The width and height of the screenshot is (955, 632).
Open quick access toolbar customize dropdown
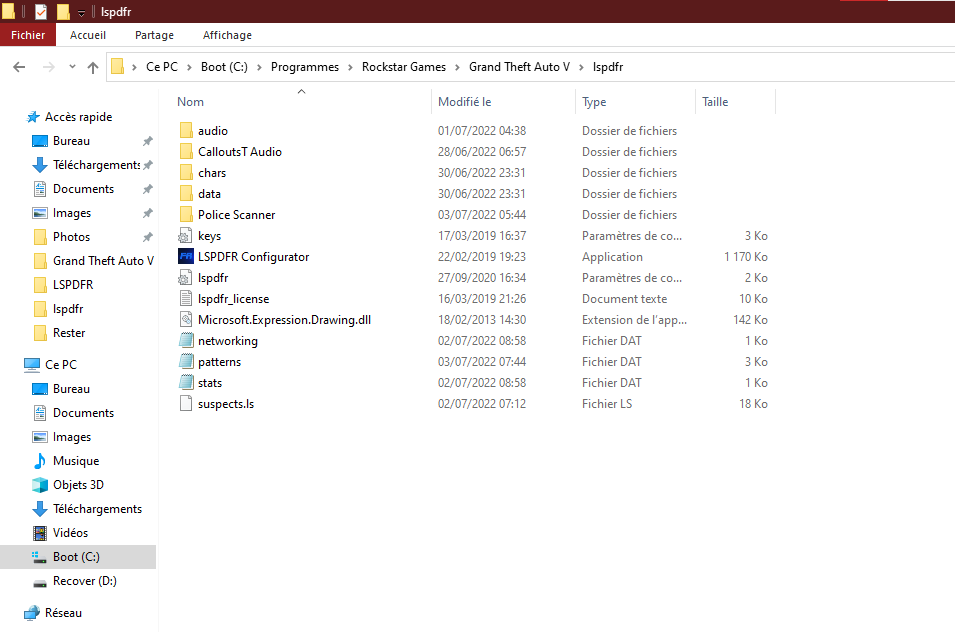click(x=81, y=12)
